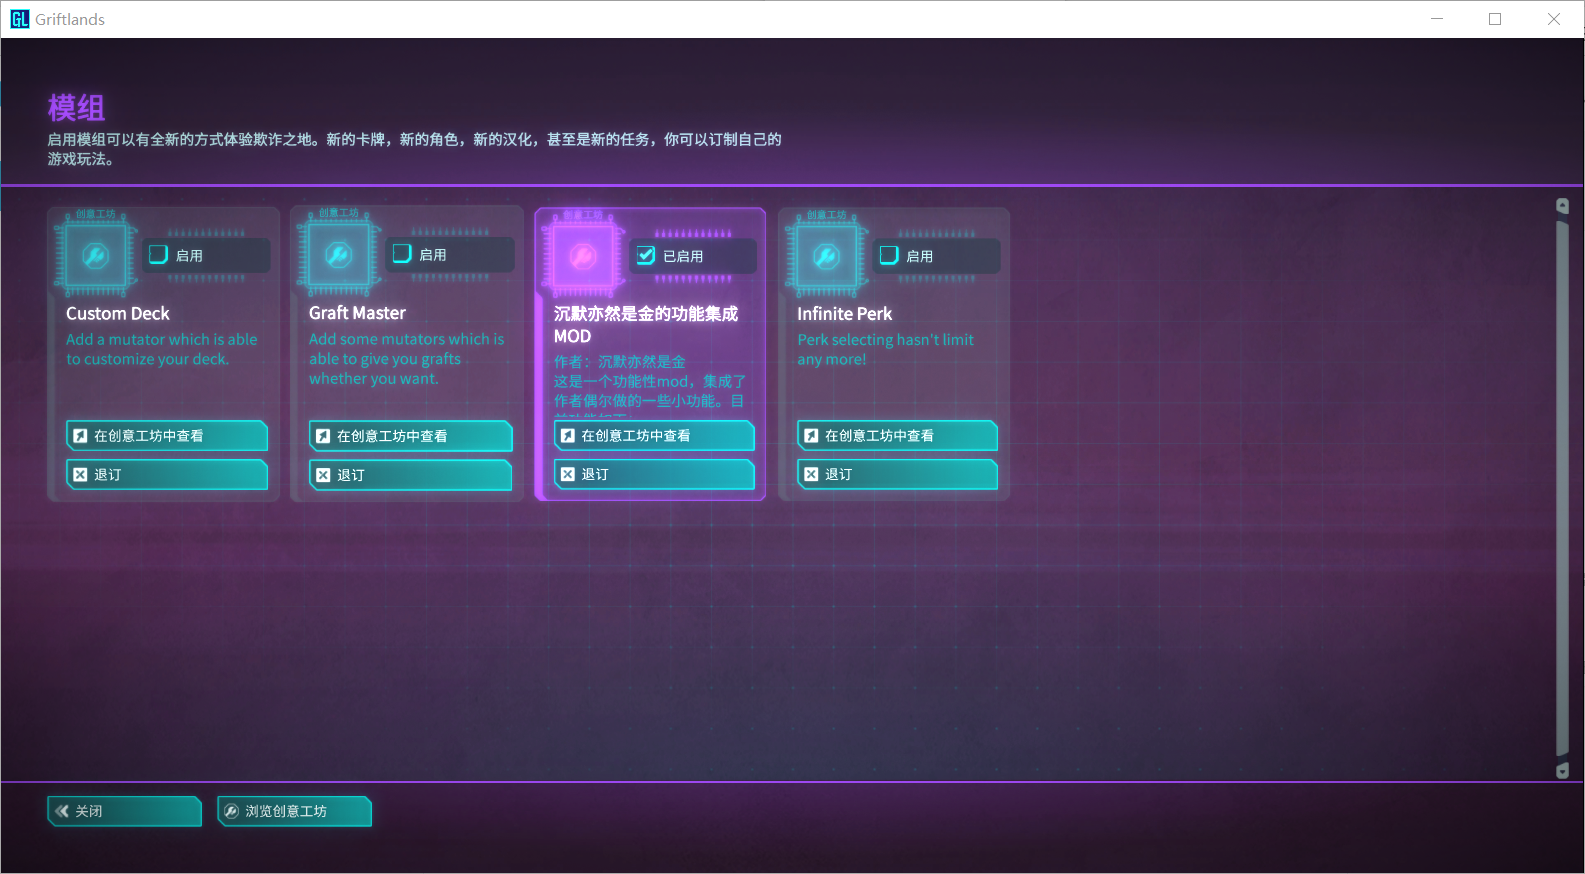View Graft Master in the workshop

coord(410,436)
